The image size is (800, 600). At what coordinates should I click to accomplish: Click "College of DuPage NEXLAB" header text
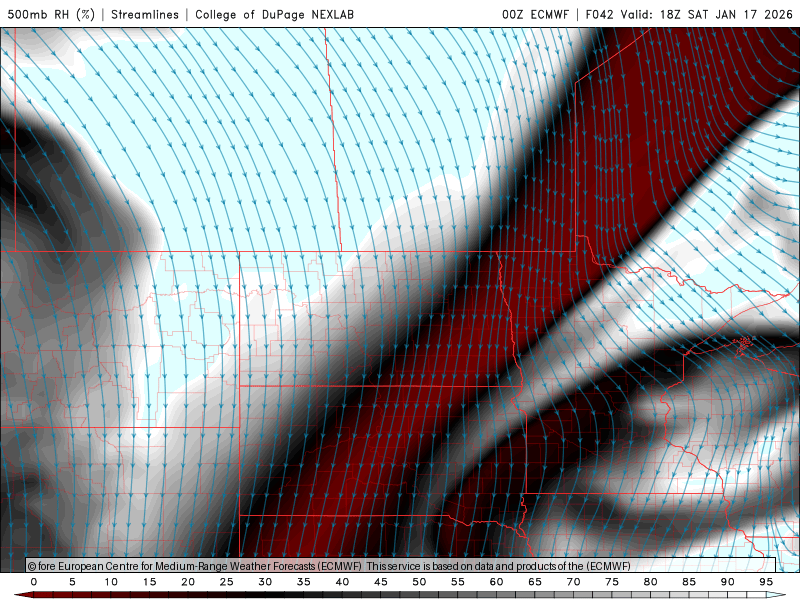(274, 14)
